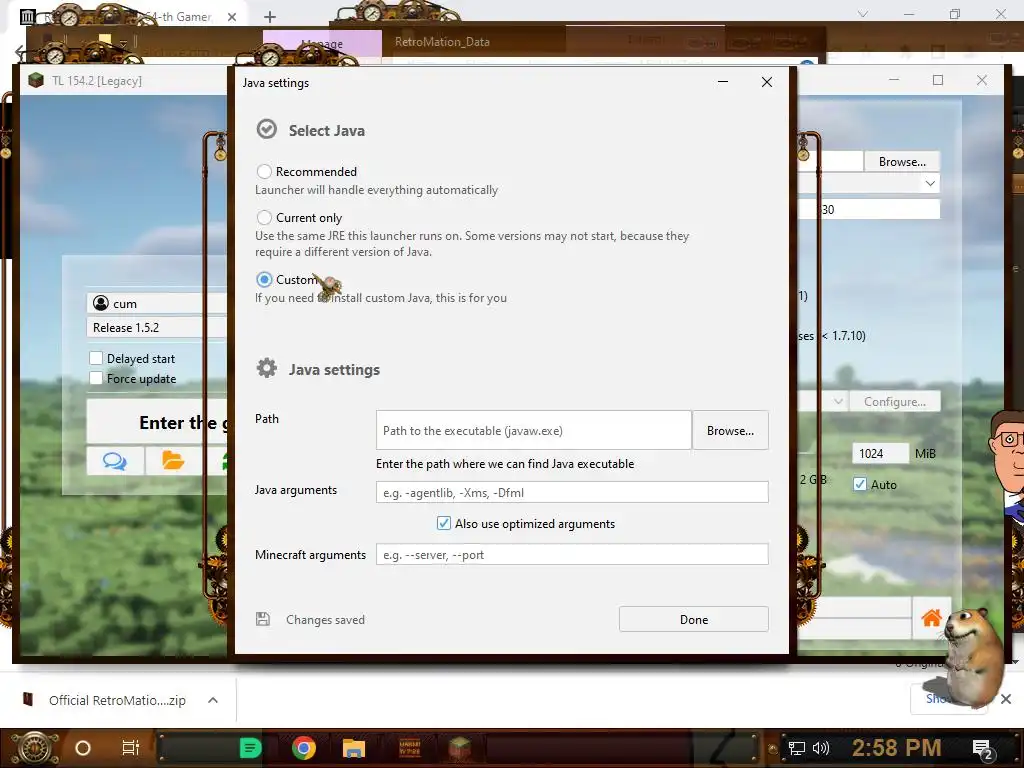Click the volume speaker tray icon
Viewport: 1024px width, 768px height.
point(821,748)
